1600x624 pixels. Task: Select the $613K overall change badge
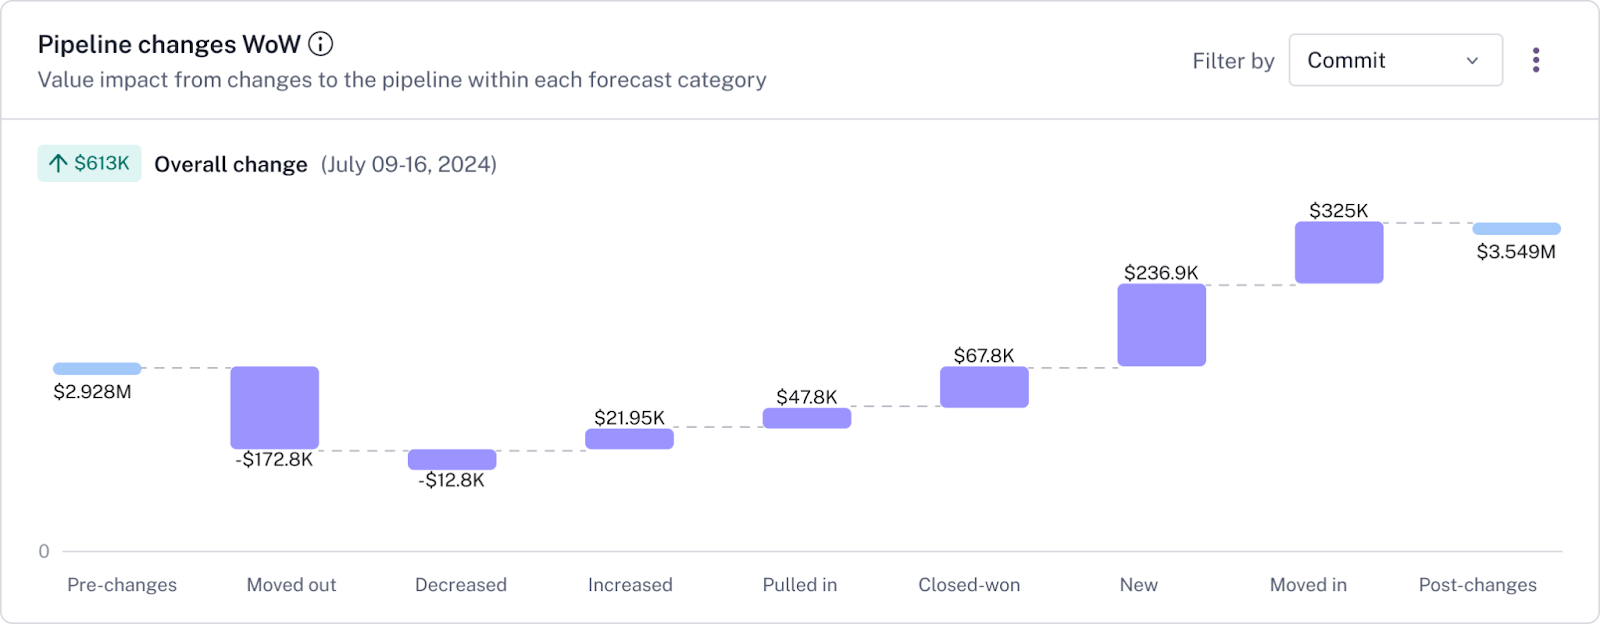89,163
